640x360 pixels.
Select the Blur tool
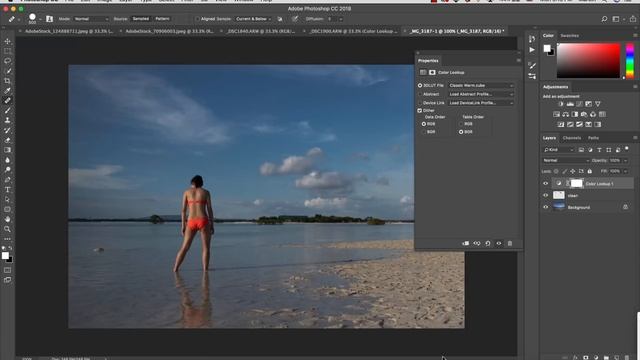[7, 160]
